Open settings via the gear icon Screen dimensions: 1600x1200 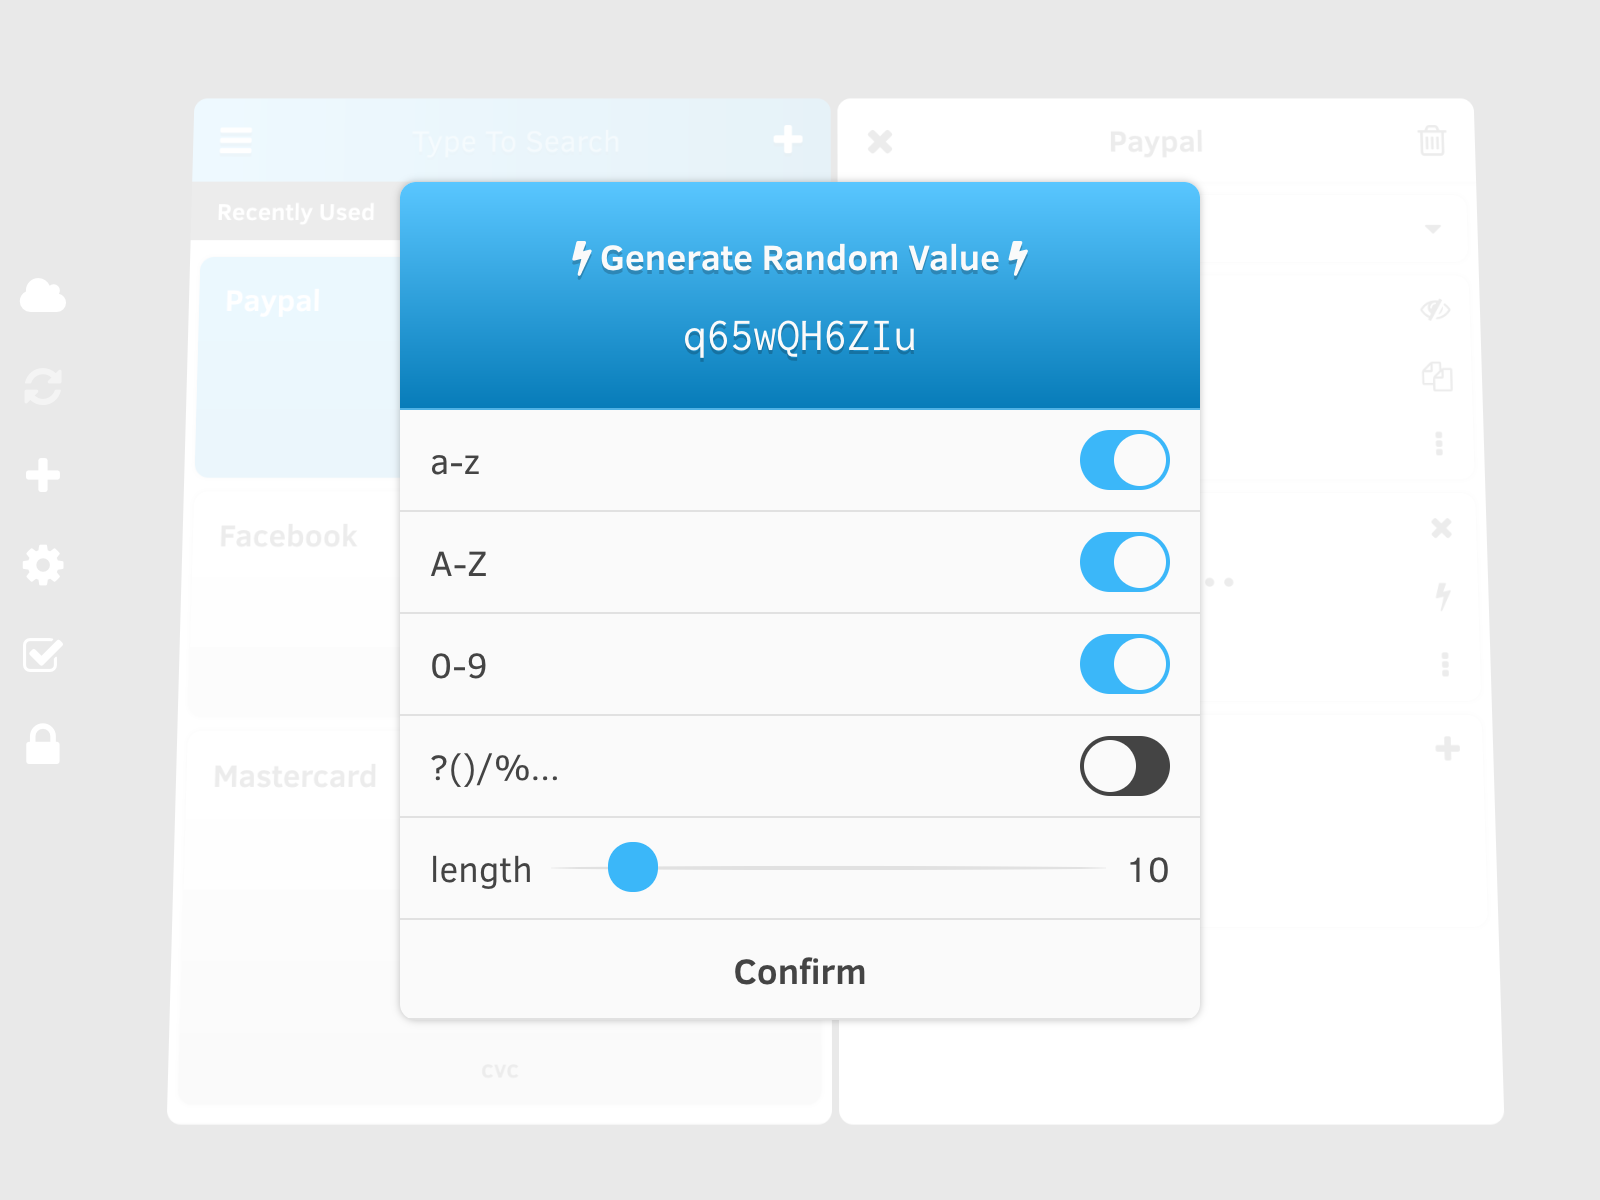pos(43,565)
